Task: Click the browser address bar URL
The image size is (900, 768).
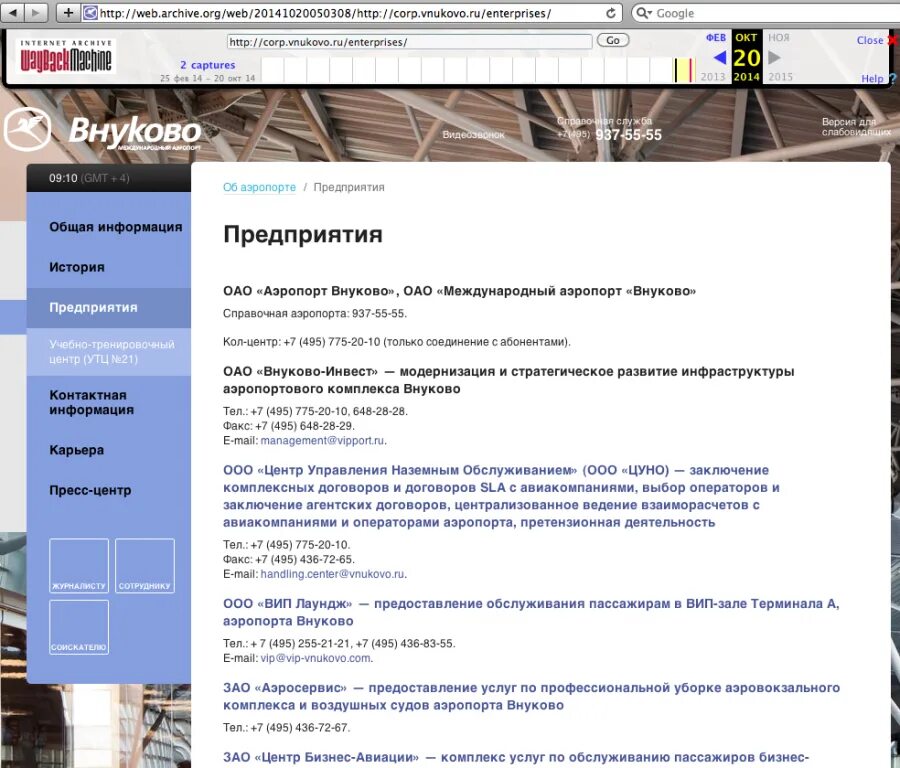Action: 325,13
